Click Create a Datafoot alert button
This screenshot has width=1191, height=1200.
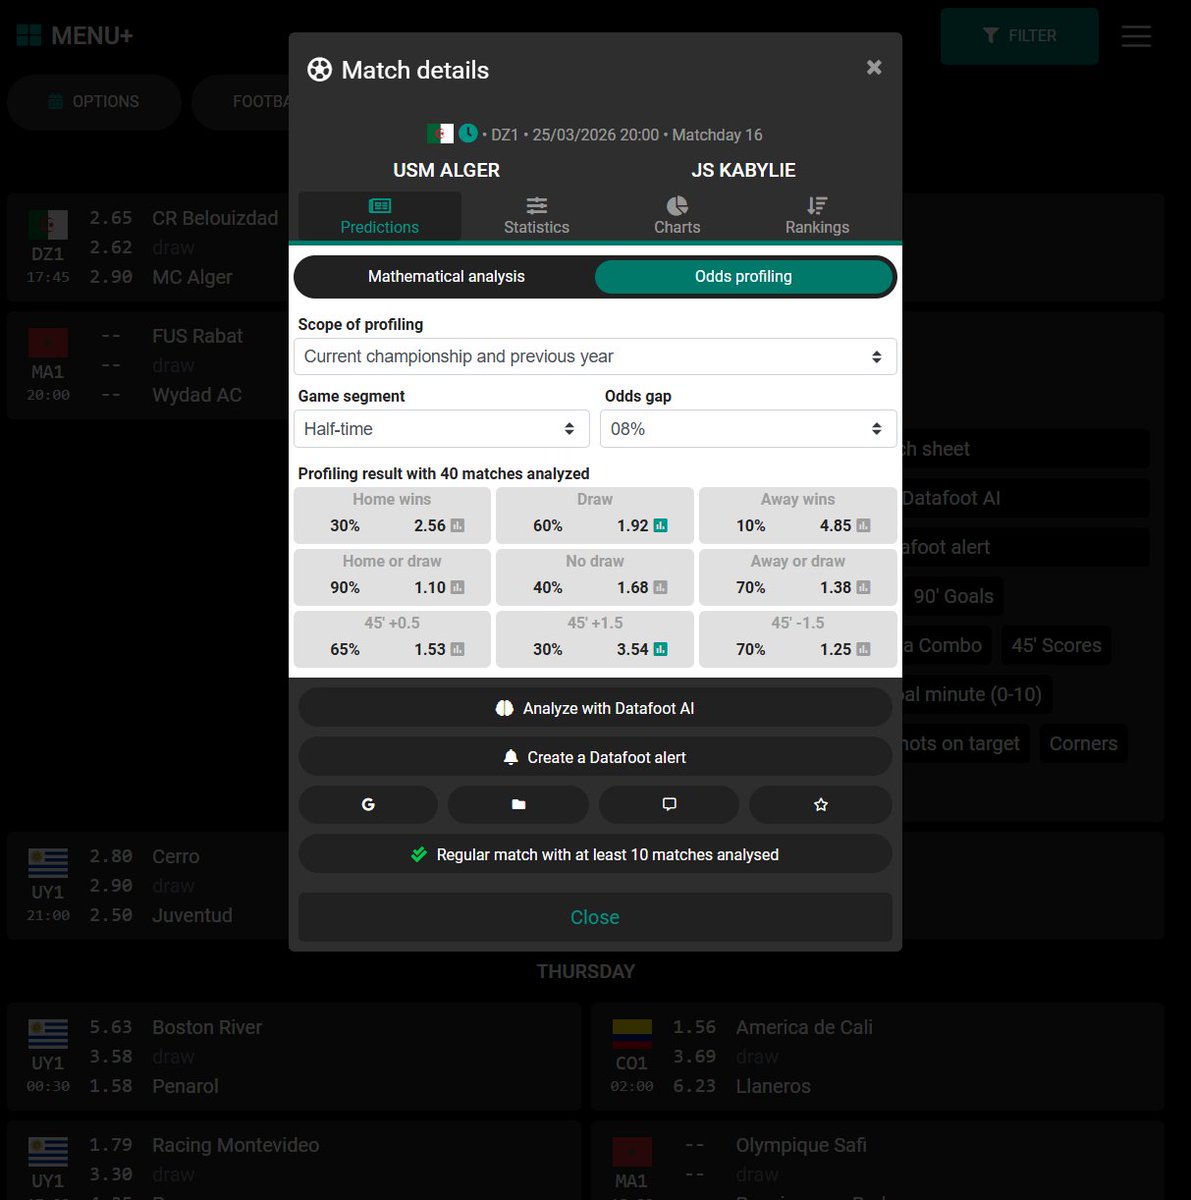click(595, 757)
